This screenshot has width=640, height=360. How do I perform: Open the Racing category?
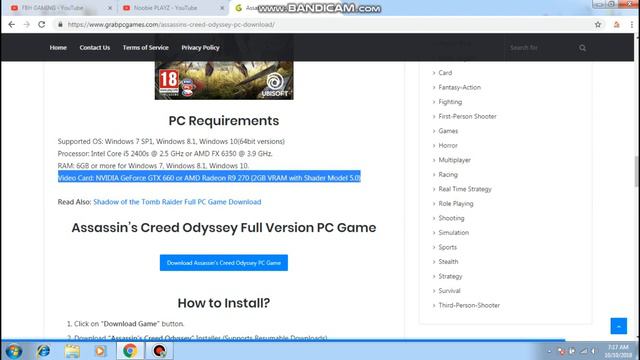[448, 174]
